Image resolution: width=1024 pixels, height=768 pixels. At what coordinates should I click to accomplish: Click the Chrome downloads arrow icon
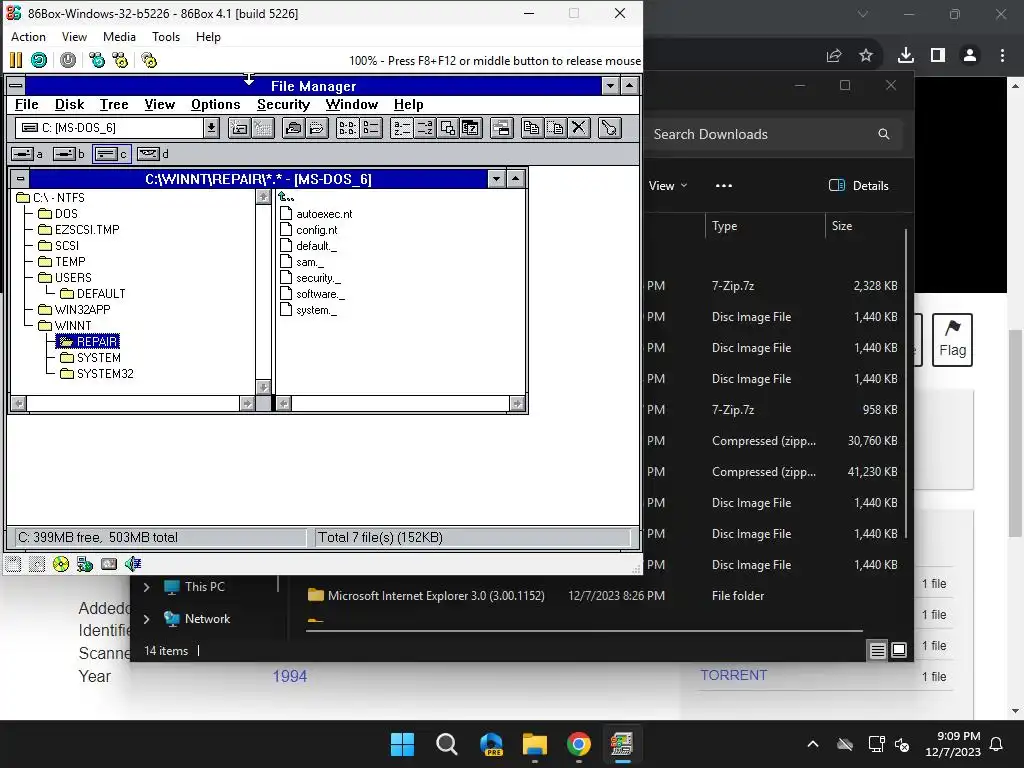[x=905, y=56]
